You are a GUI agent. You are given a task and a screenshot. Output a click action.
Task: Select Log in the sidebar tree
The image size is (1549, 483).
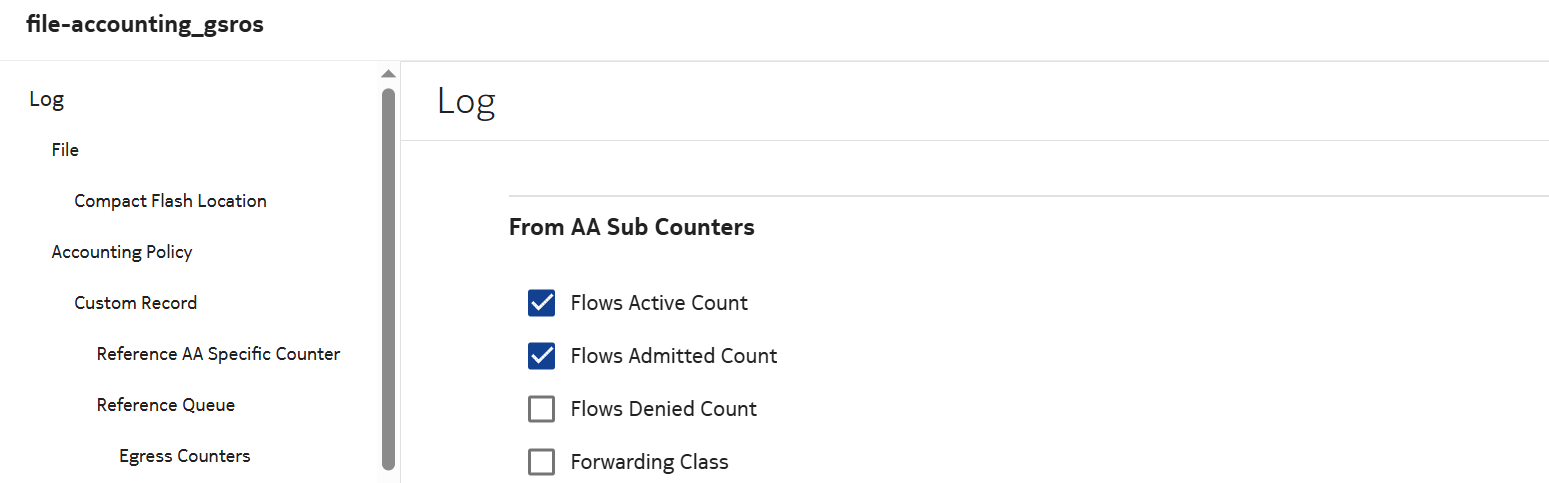47,99
